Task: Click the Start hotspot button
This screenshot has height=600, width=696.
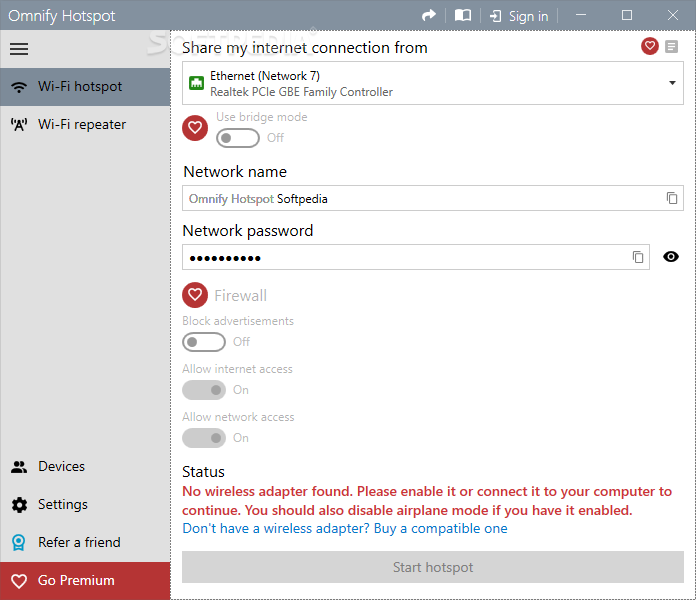Action: coord(433,567)
